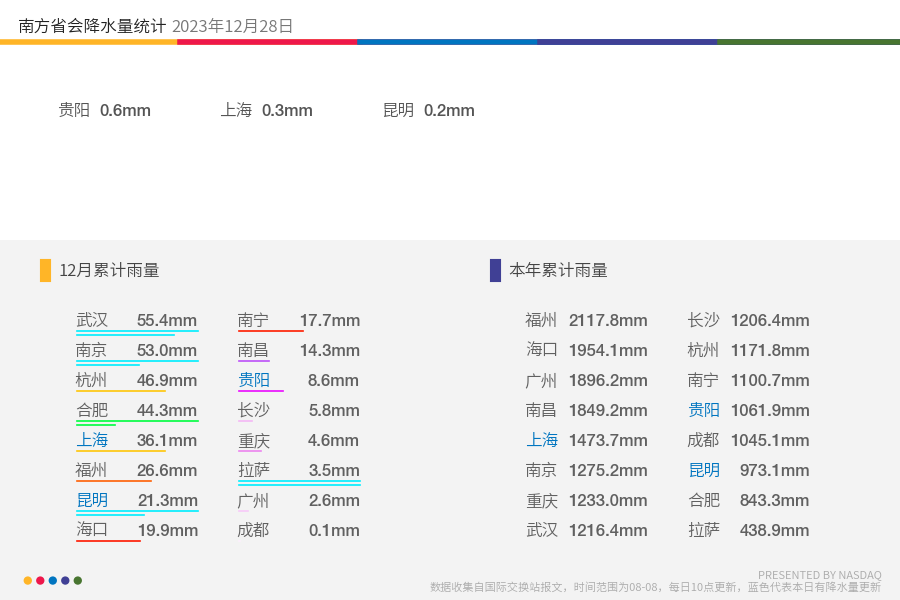Click the purple marker beside 本年累计雨量
Viewport: 900px width, 600px height.
click(495, 270)
